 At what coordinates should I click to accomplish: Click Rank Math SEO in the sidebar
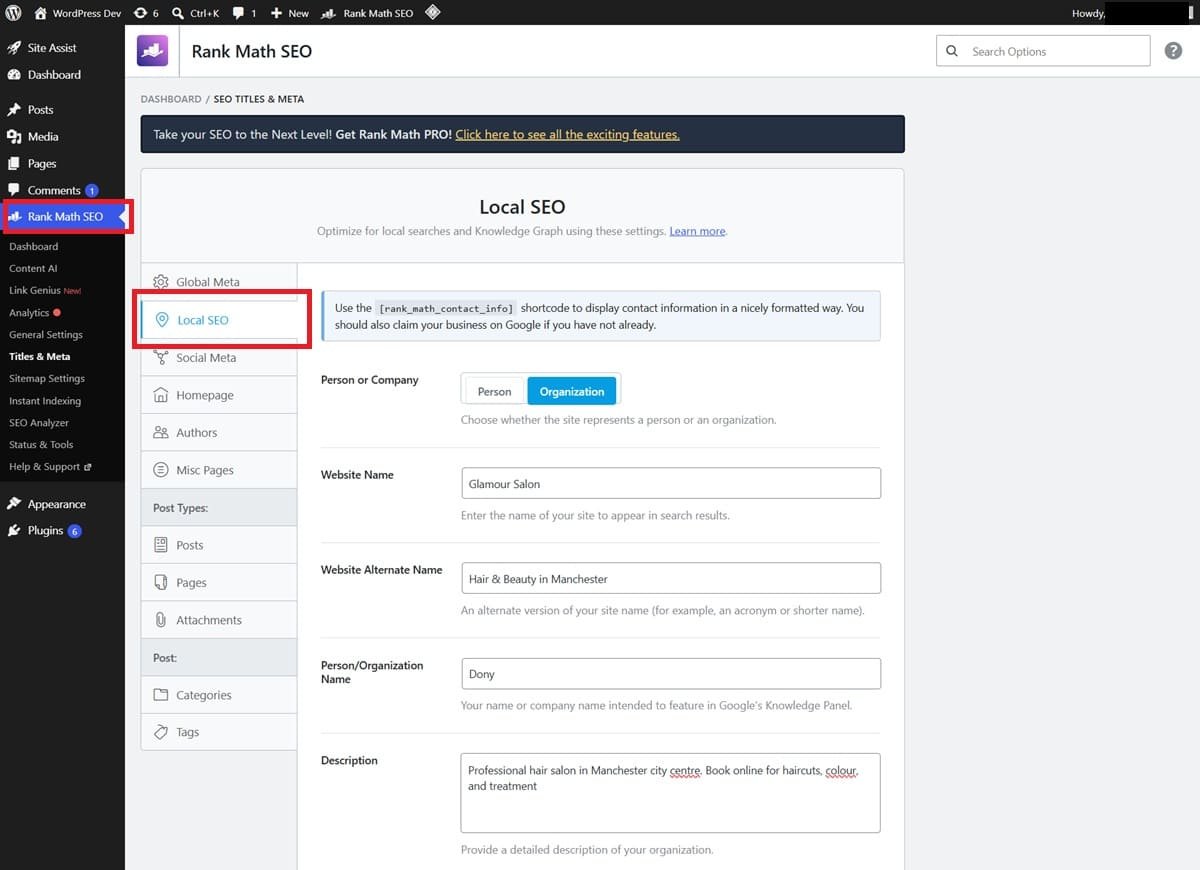point(62,217)
